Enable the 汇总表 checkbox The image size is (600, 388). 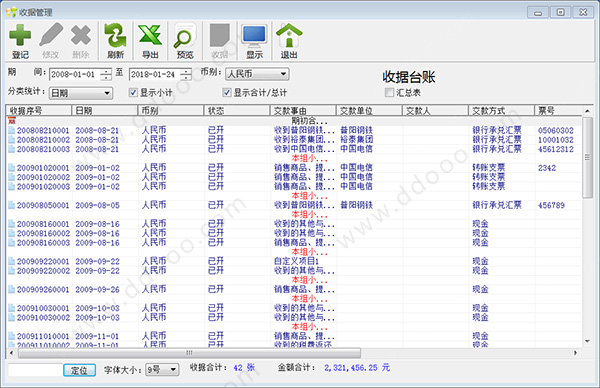click(389, 92)
